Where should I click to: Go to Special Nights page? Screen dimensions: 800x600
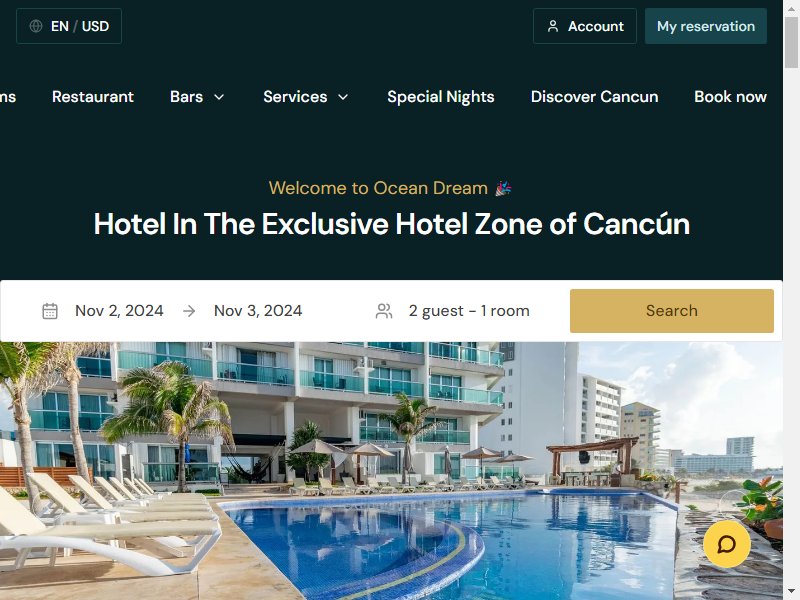(441, 97)
